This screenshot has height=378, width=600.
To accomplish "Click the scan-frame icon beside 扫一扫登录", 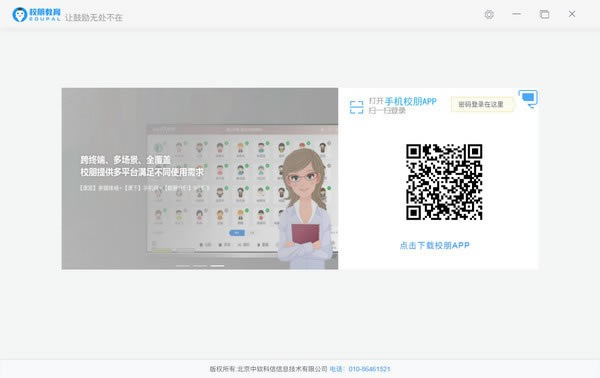I will (x=356, y=107).
